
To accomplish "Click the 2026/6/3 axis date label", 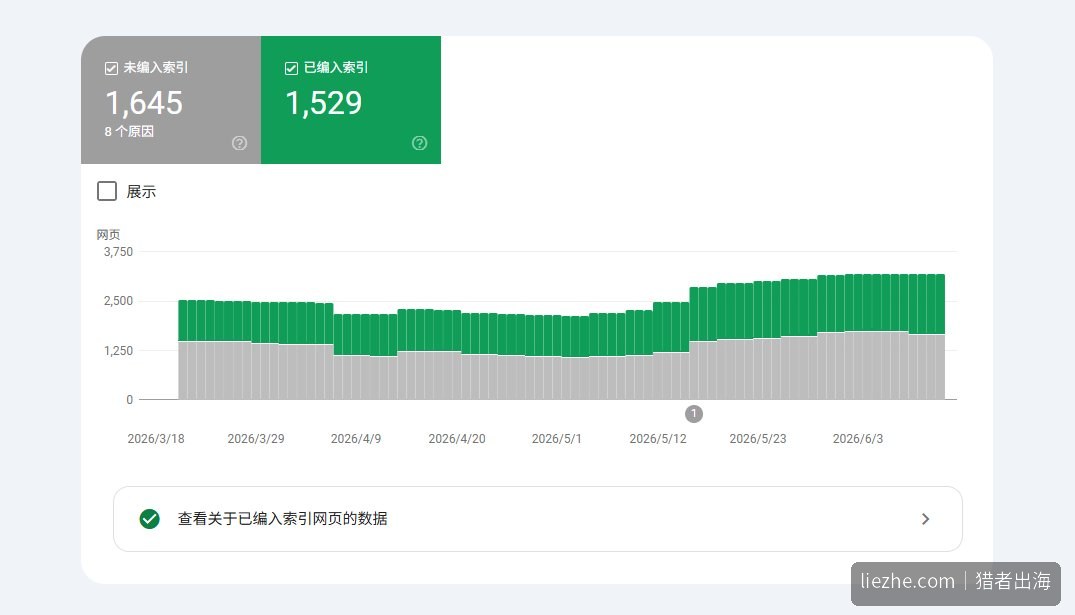I will tap(858, 439).
